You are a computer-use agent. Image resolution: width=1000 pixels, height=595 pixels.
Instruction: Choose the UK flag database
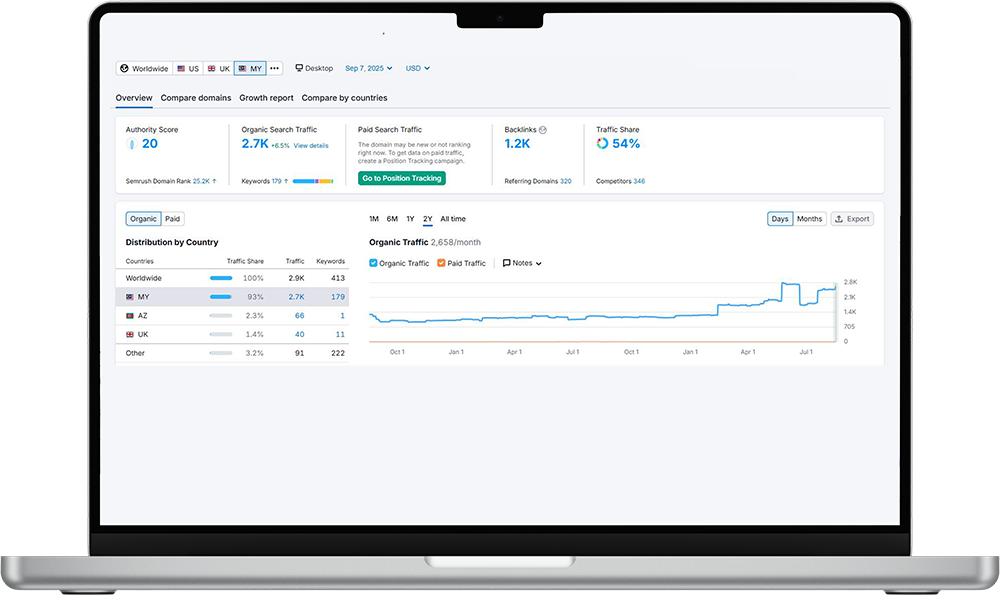click(218, 69)
